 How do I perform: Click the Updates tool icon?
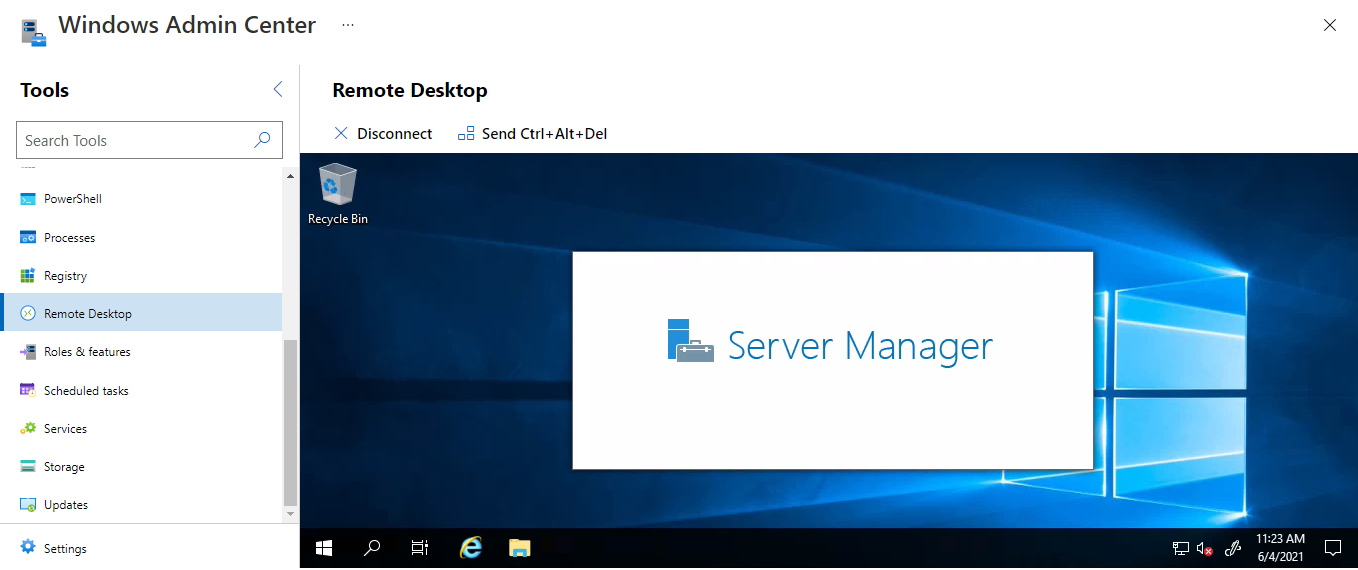(28, 505)
